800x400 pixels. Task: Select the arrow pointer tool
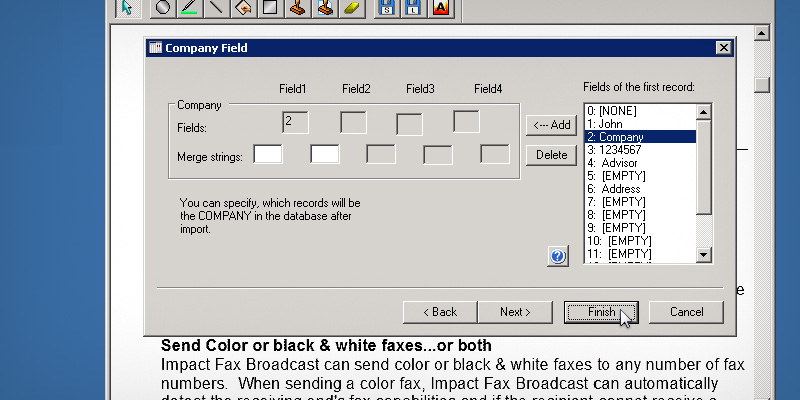pos(127,8)
